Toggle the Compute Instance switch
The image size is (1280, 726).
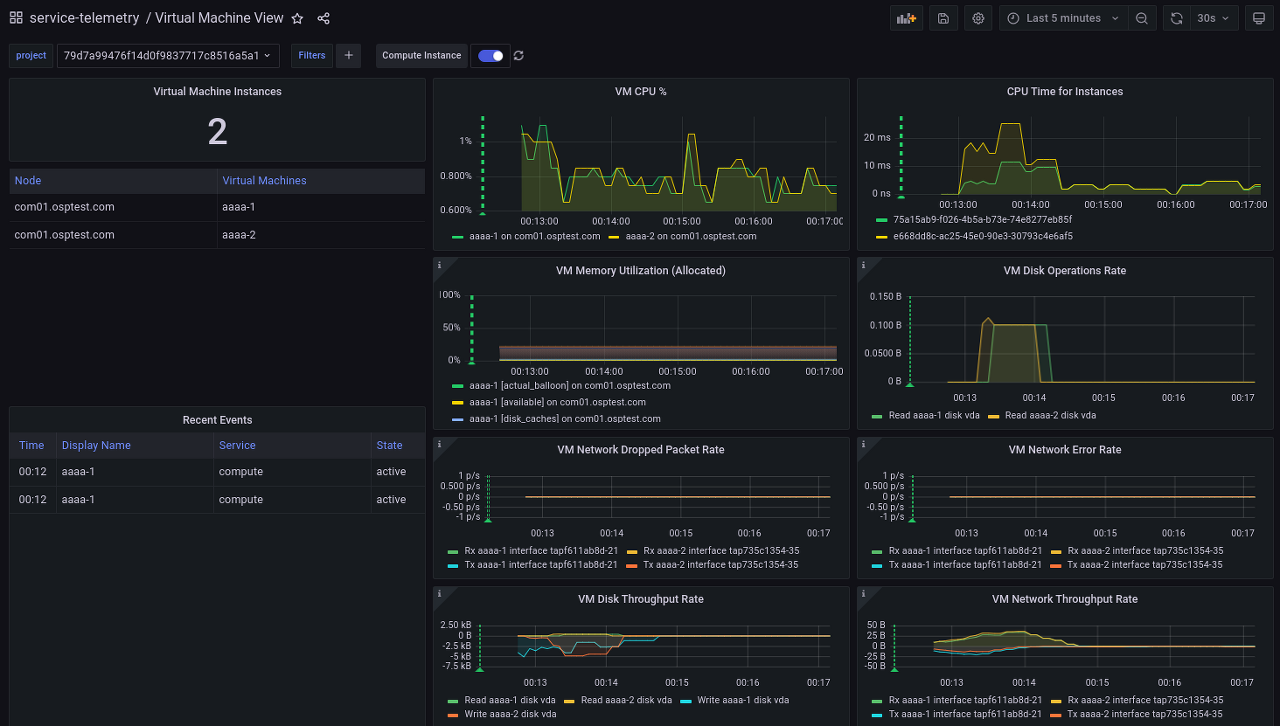(490, 56)
